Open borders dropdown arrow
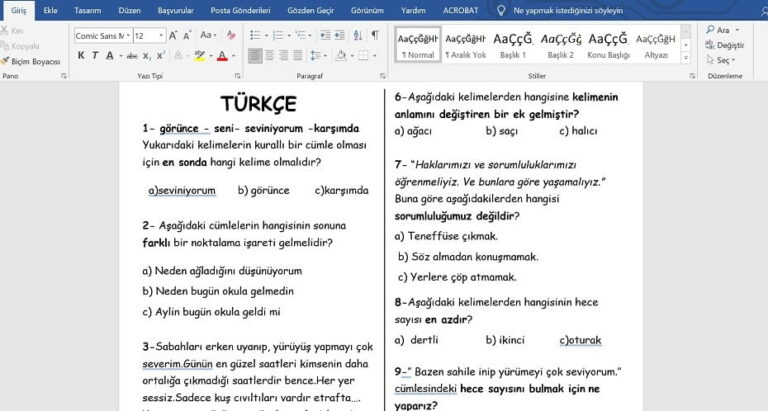This screenshot has height=411, width=768. 375,56
